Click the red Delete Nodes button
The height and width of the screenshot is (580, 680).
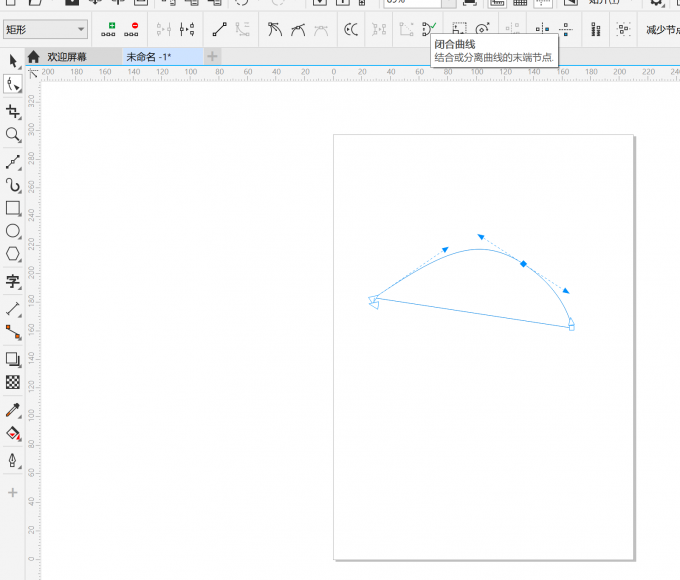(133, 30)
